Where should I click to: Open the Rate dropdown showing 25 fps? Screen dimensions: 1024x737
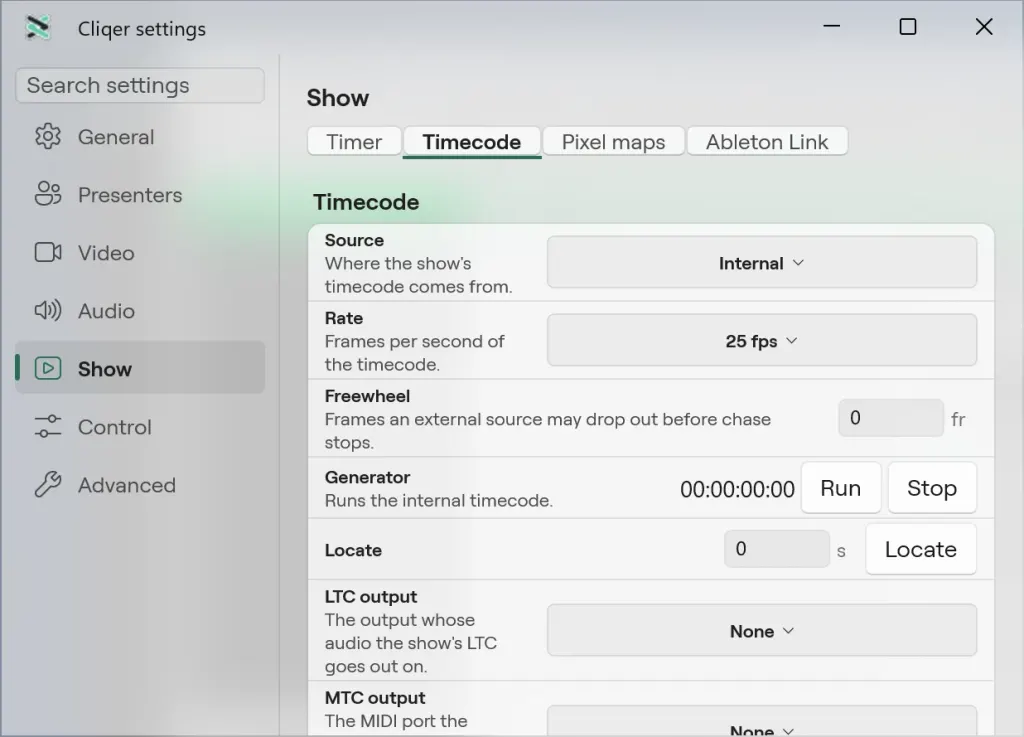(761, 340)
